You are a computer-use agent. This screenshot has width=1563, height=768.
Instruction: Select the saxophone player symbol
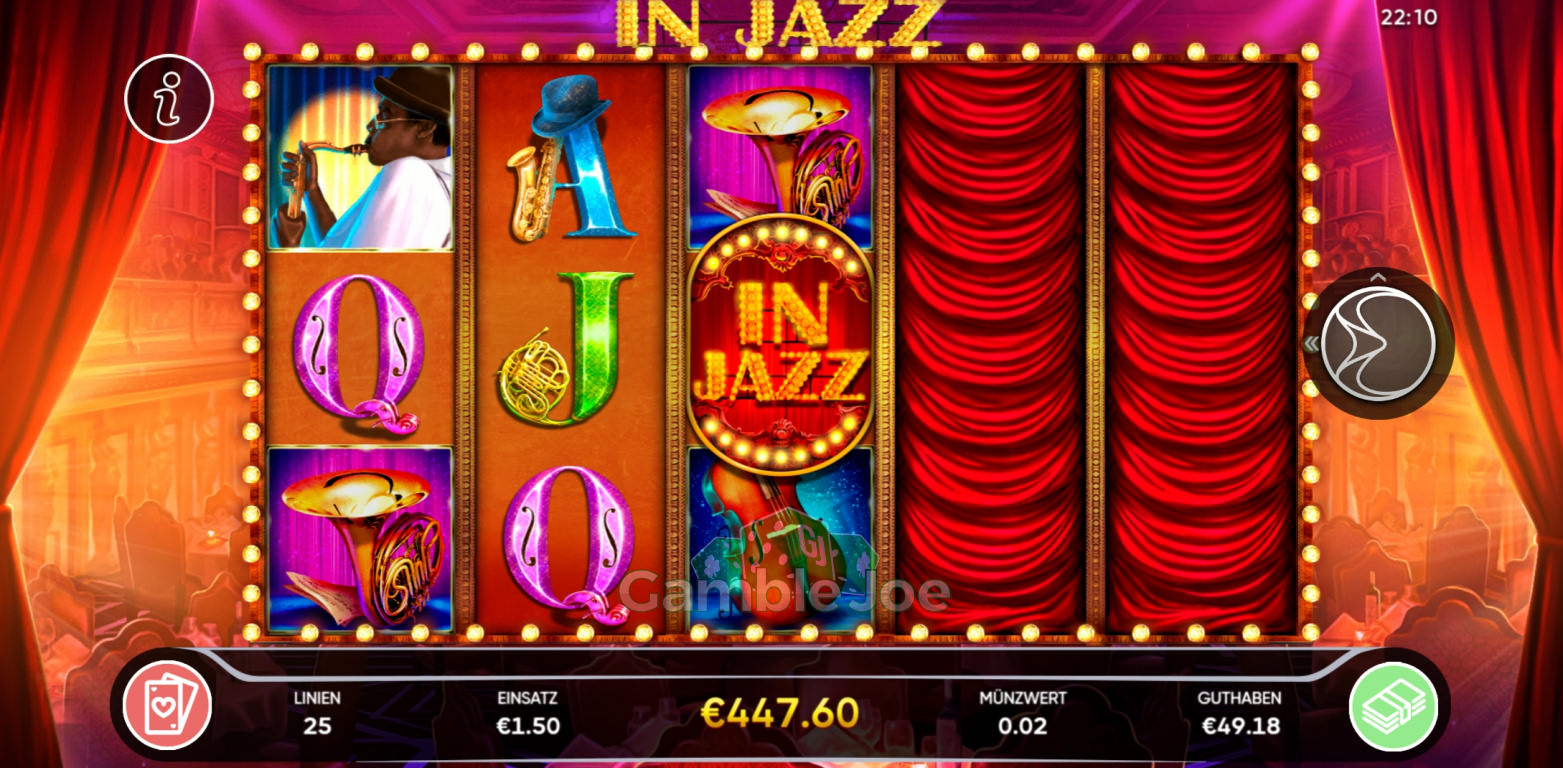(360, 157)
